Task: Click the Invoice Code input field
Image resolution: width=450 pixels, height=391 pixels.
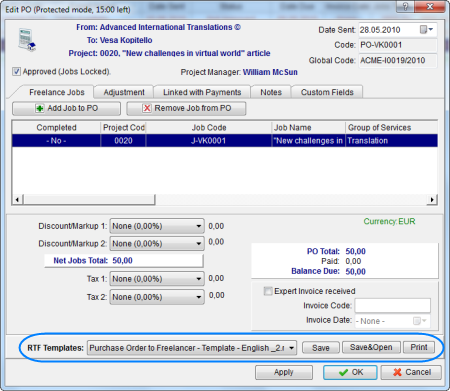Action: tap(393, 305)
